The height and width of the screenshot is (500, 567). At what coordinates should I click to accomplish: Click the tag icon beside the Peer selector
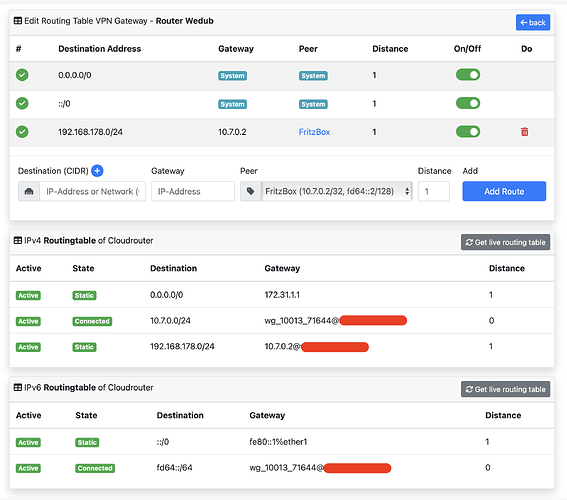click(x=250, y=191)
